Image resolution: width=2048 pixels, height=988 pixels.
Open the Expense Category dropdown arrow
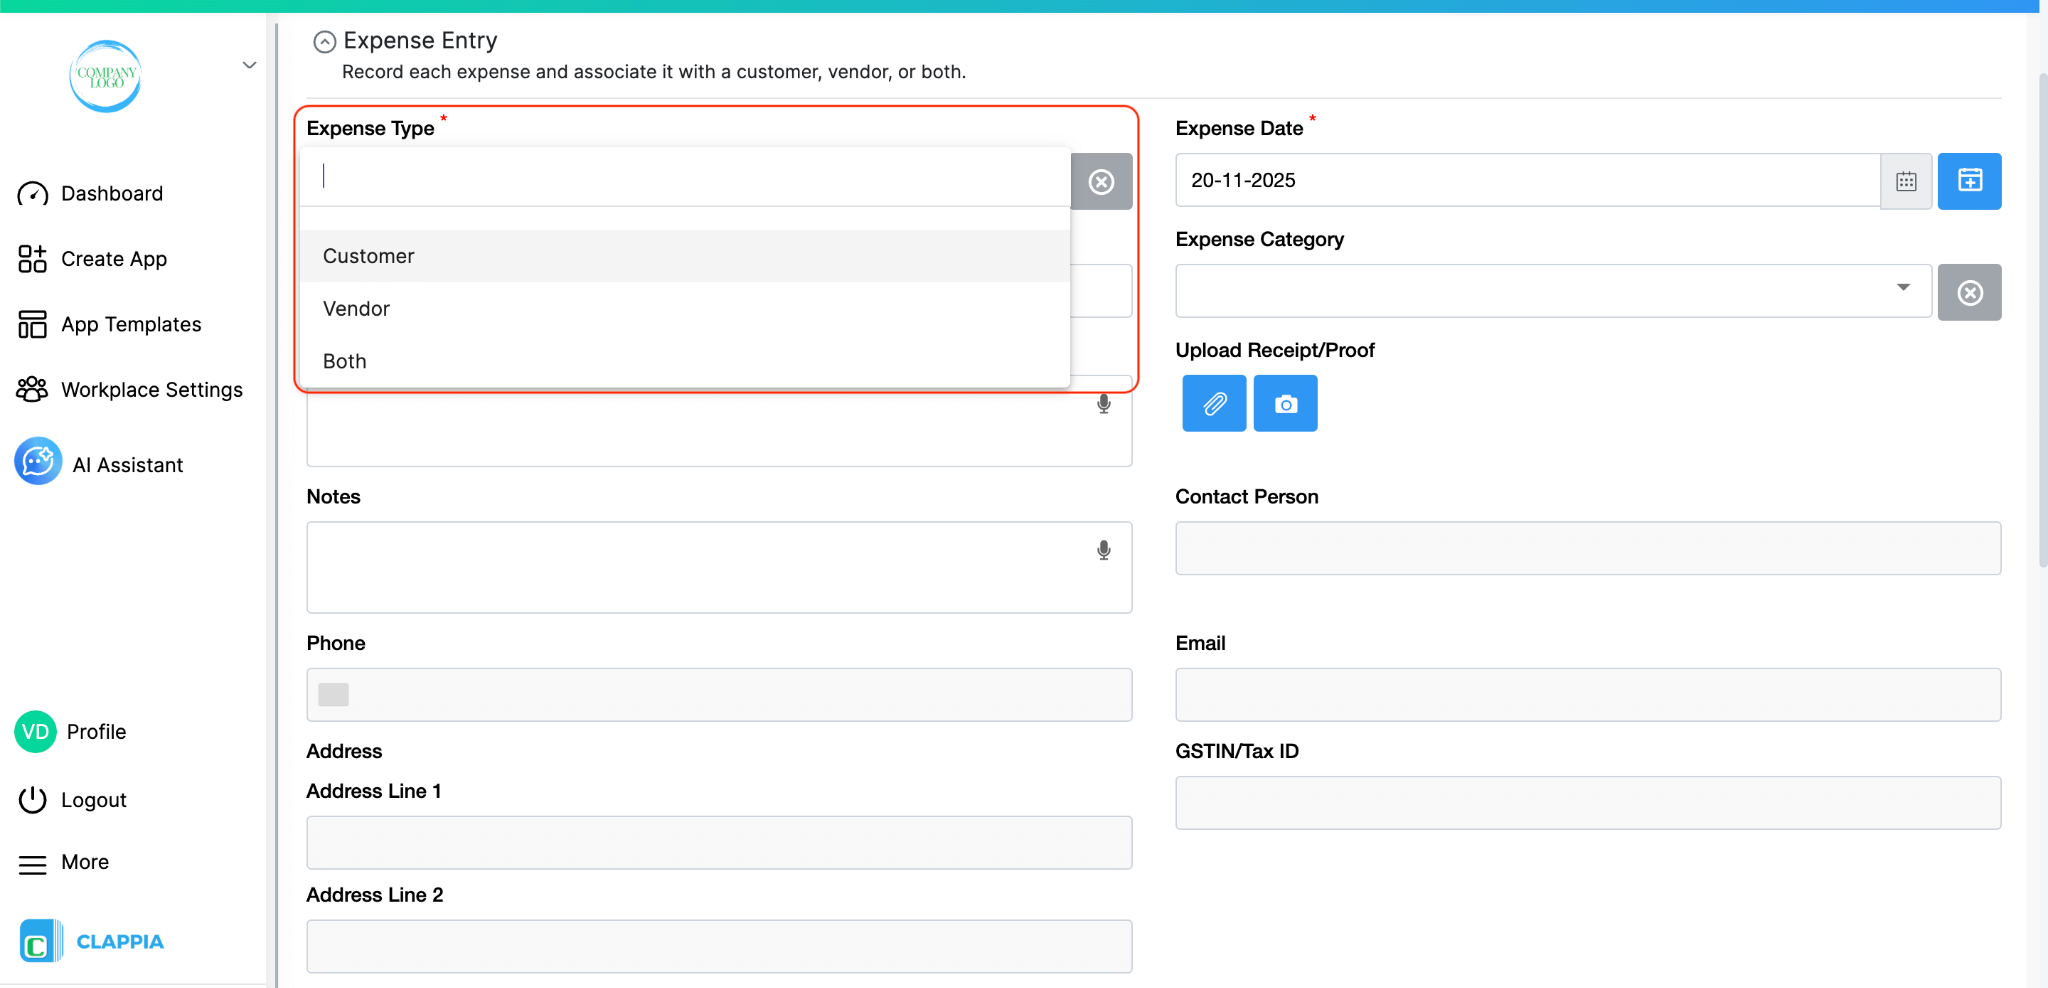click(1901, 290)
